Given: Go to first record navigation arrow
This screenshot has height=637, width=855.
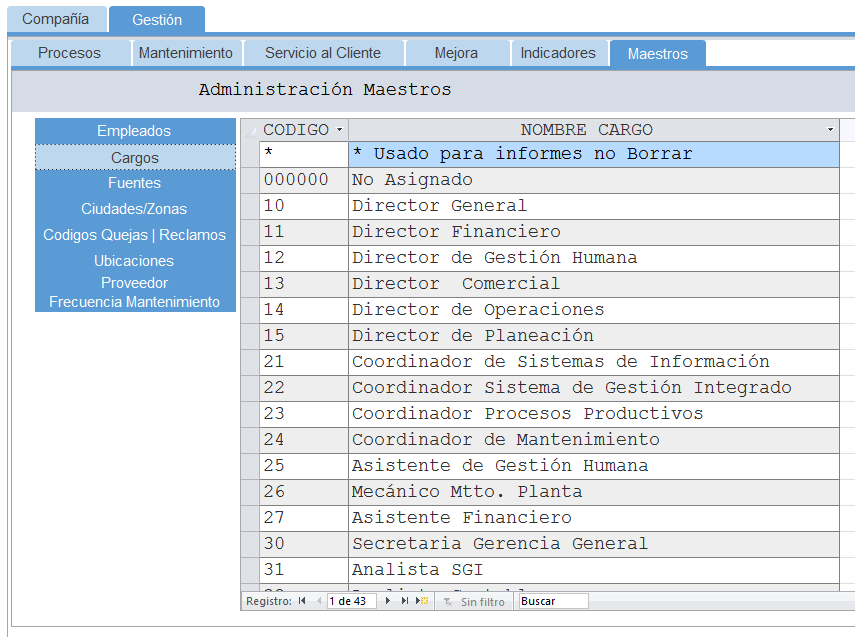Looking at the screenshot, I should (x=302, y=601).
